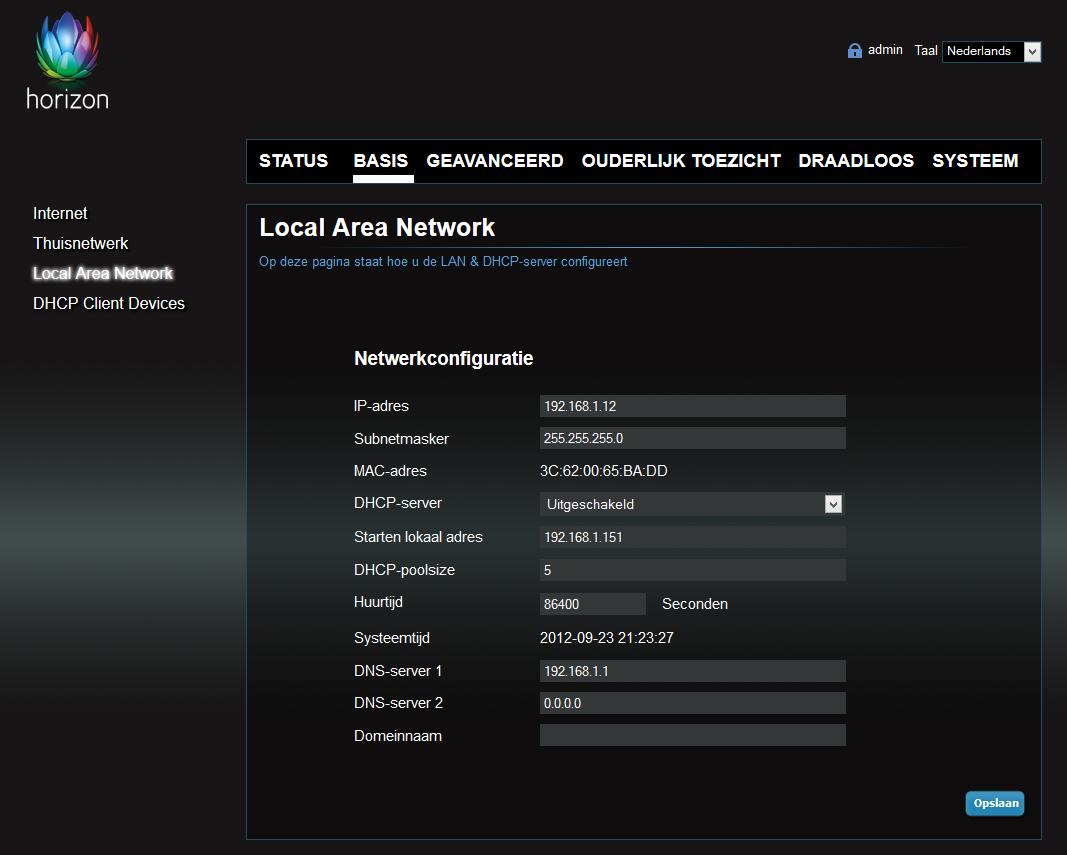Click the LAN & DHCP-server description text

tap(443, 261)
